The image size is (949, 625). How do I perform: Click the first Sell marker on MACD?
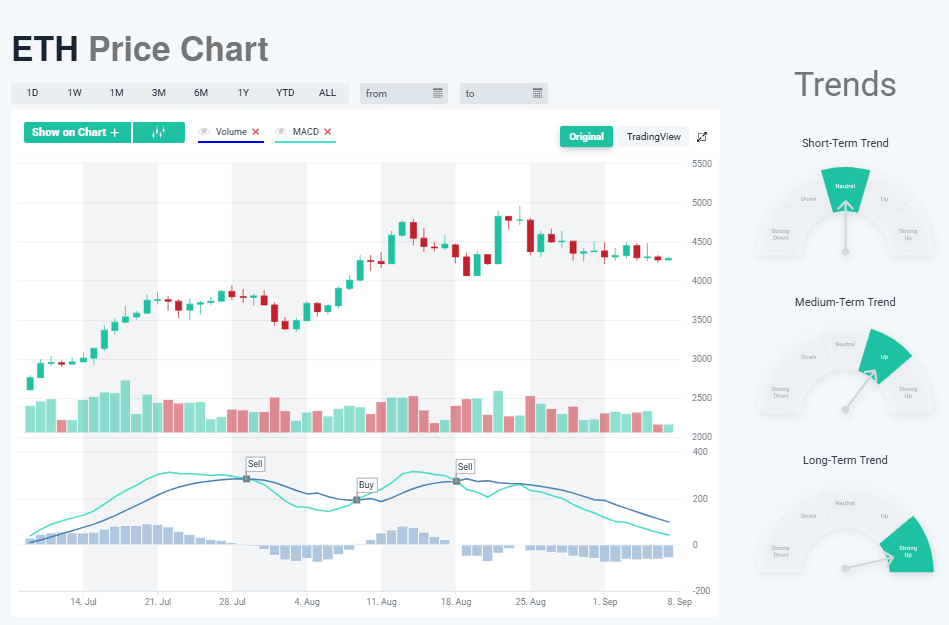point(255,464)
